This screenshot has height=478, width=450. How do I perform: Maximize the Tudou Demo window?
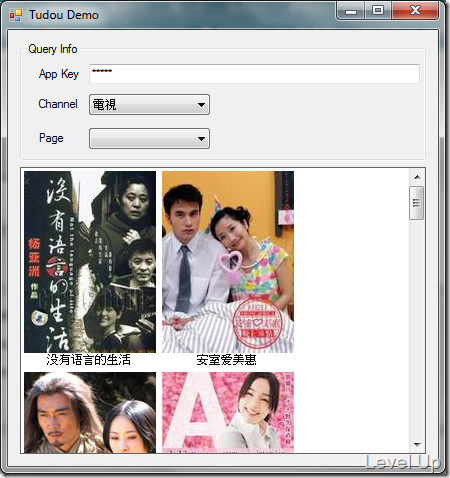(x=378, y=11)
